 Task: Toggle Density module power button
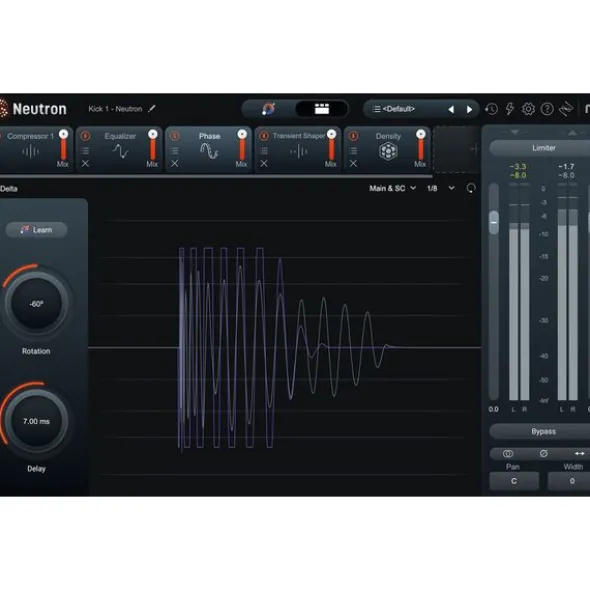pyautogui.click(x=353, y=136)
